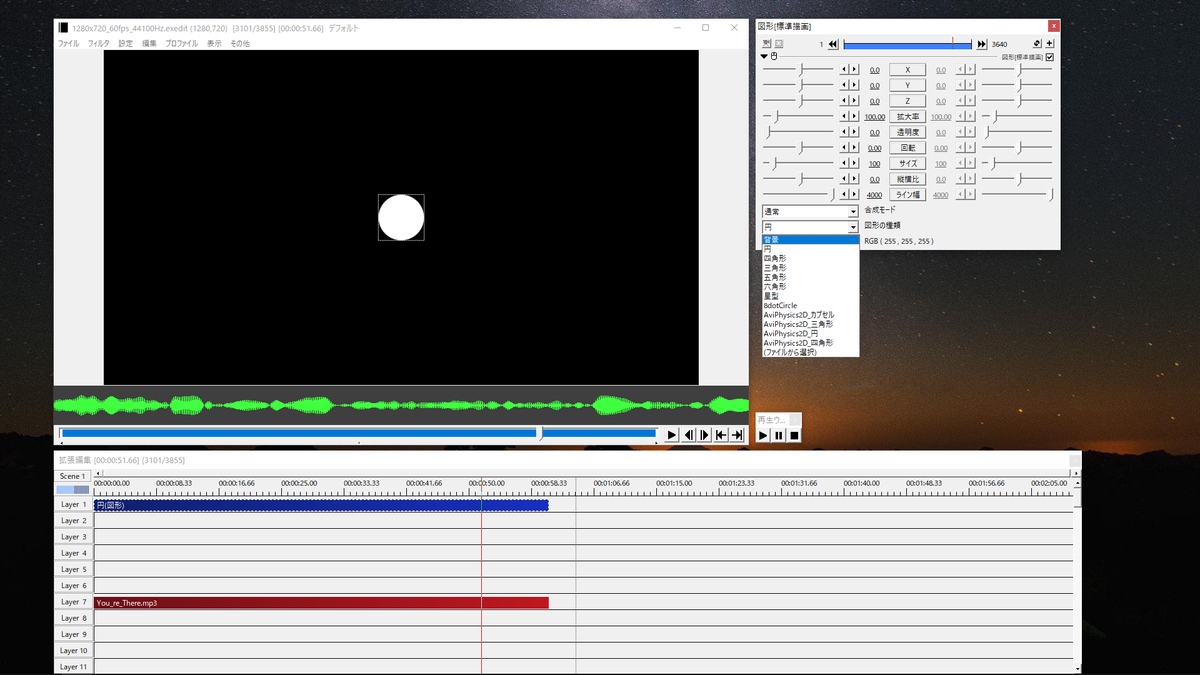Jump to the end frame in main window
The image size is (1200, 675).
[737, 435]
